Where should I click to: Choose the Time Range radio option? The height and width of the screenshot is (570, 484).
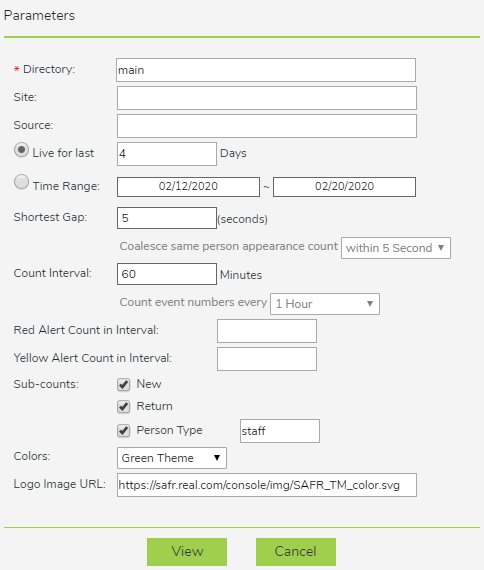pos(21,182)
